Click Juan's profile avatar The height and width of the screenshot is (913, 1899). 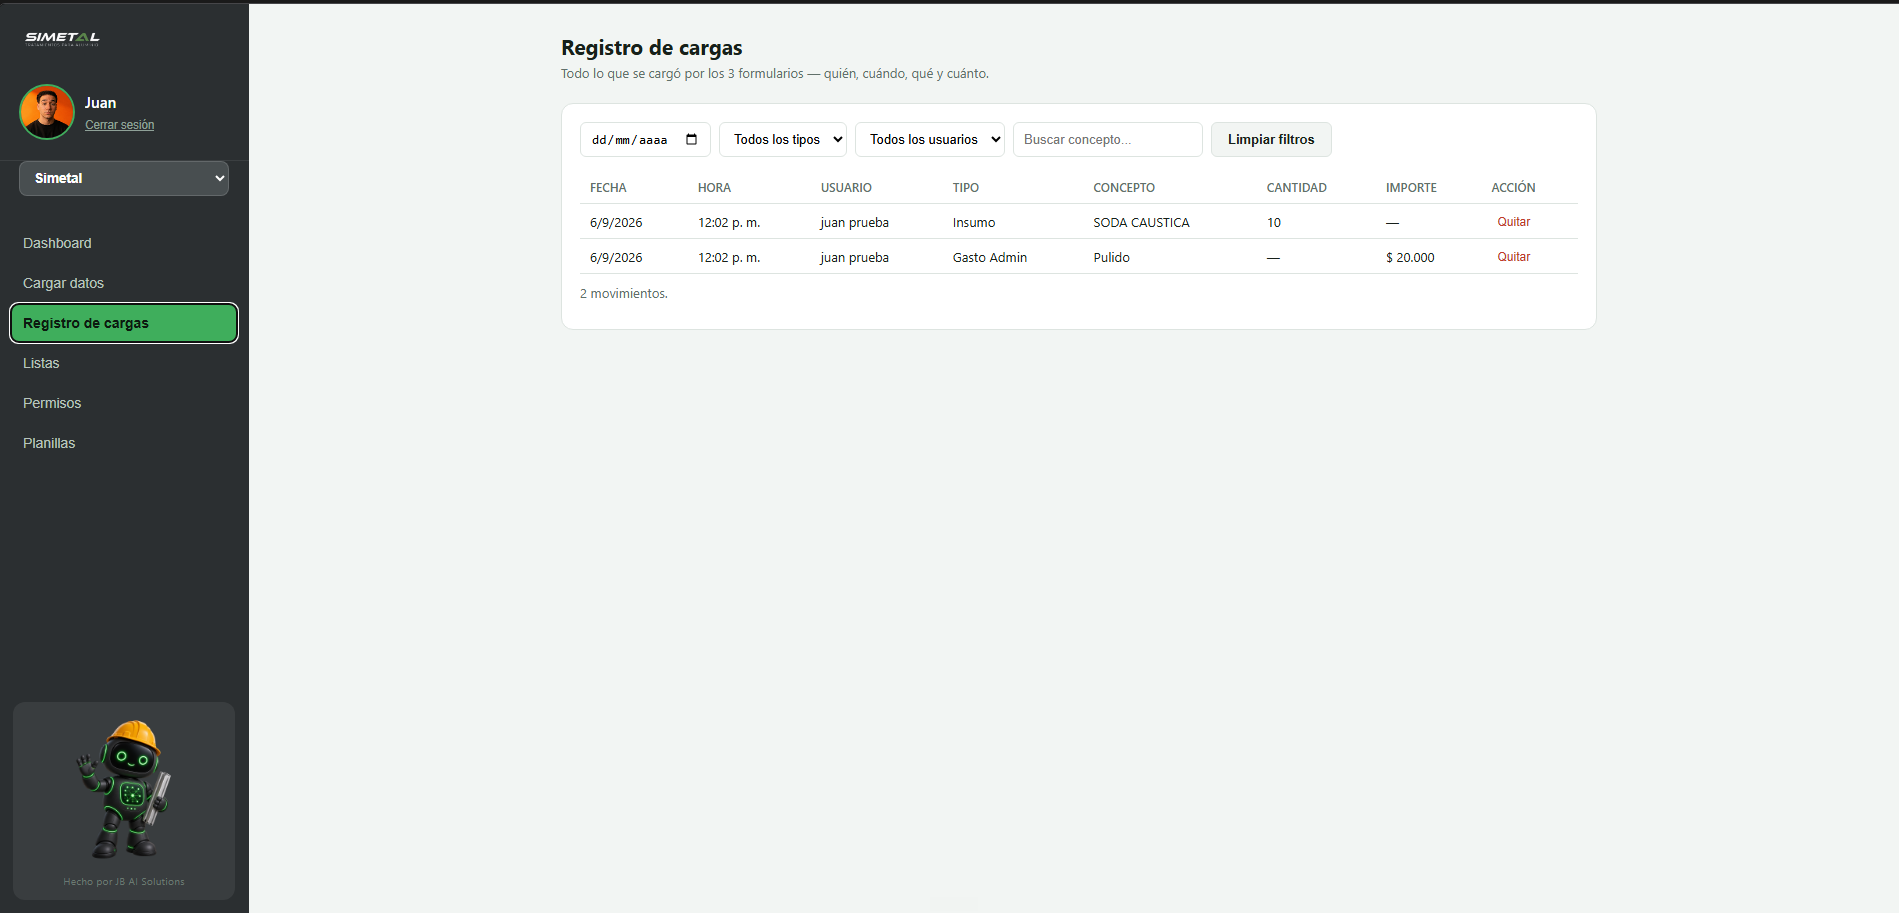click(47, 112)
